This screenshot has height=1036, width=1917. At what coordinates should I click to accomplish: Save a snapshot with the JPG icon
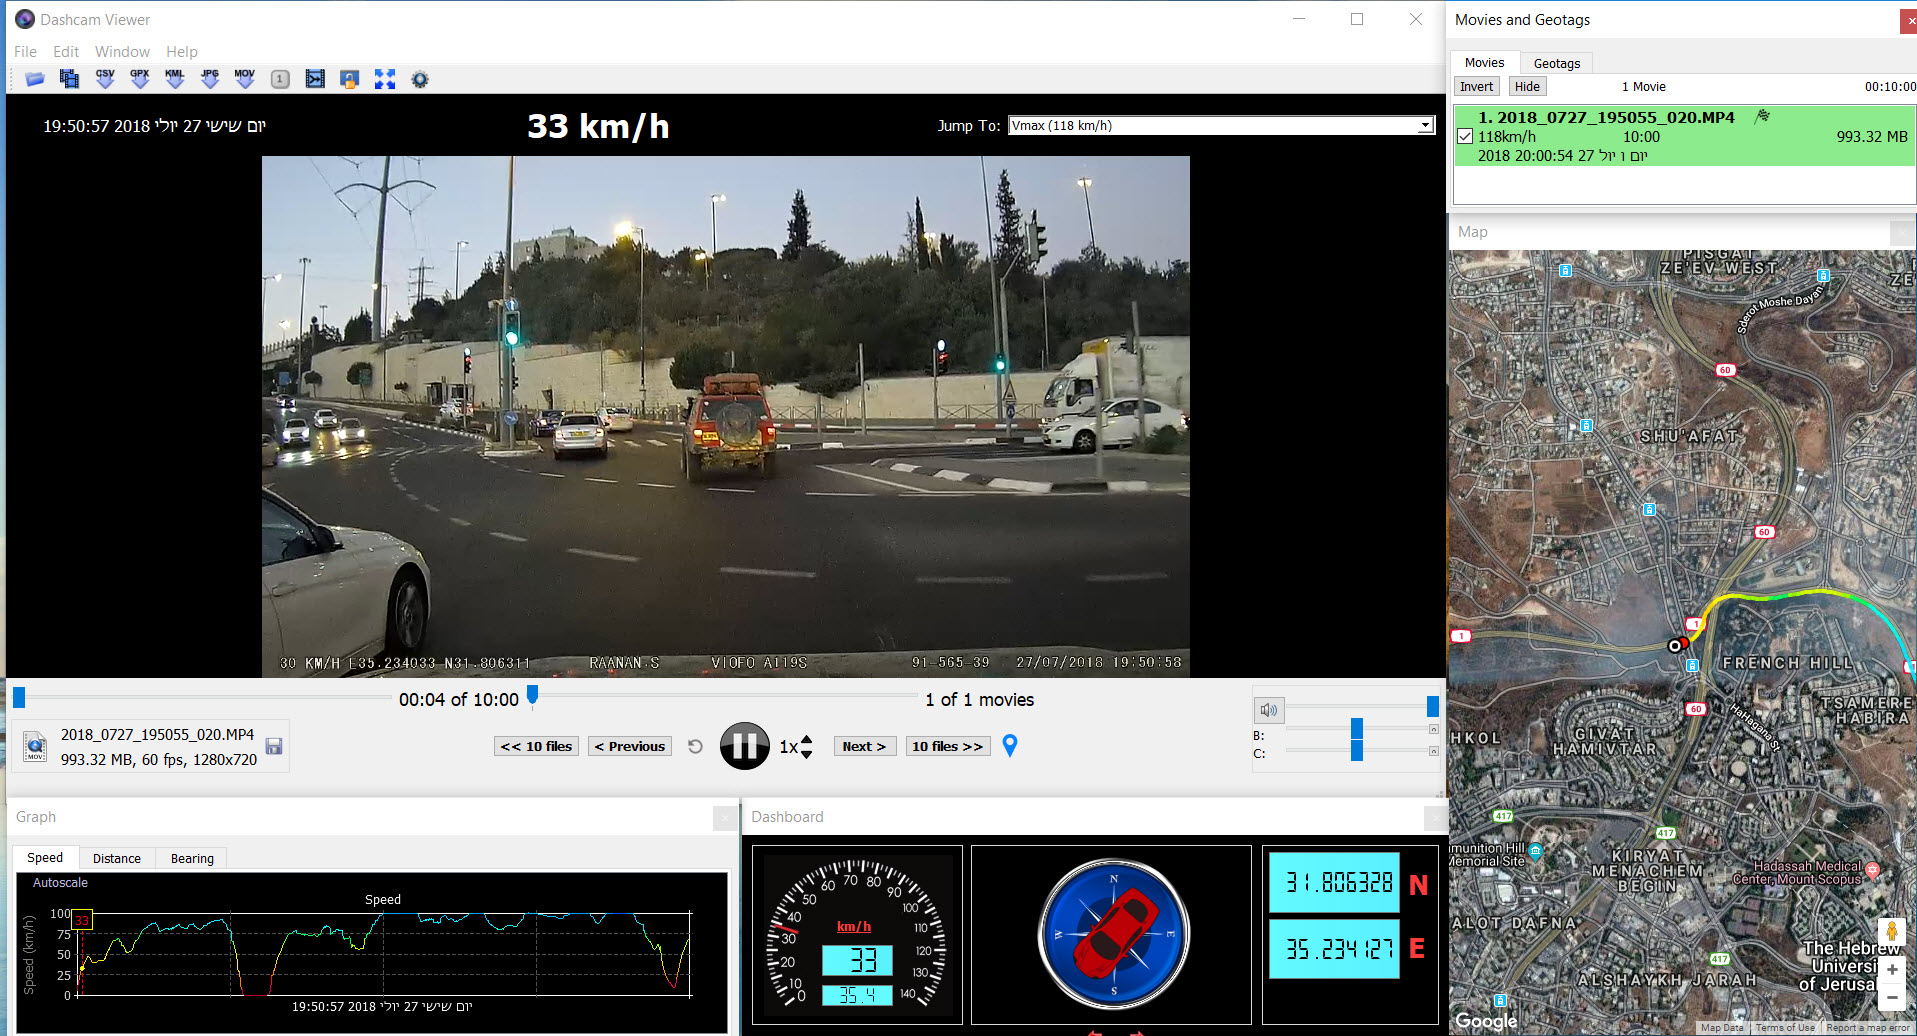point(210,79)
